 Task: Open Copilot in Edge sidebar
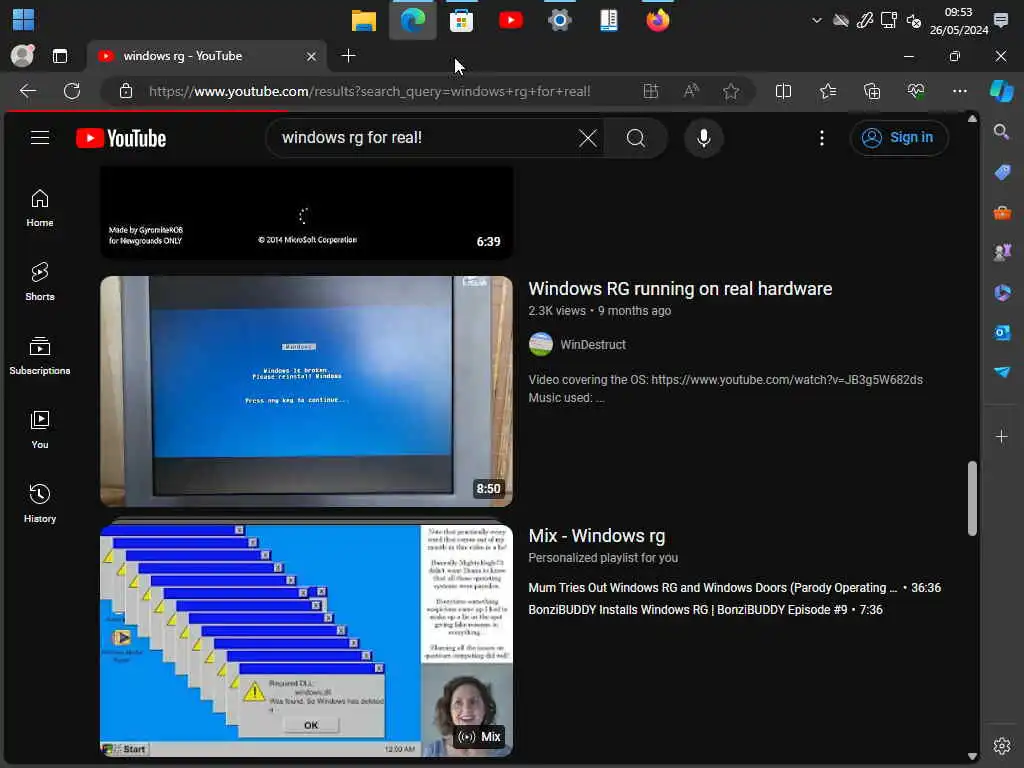1001,91
